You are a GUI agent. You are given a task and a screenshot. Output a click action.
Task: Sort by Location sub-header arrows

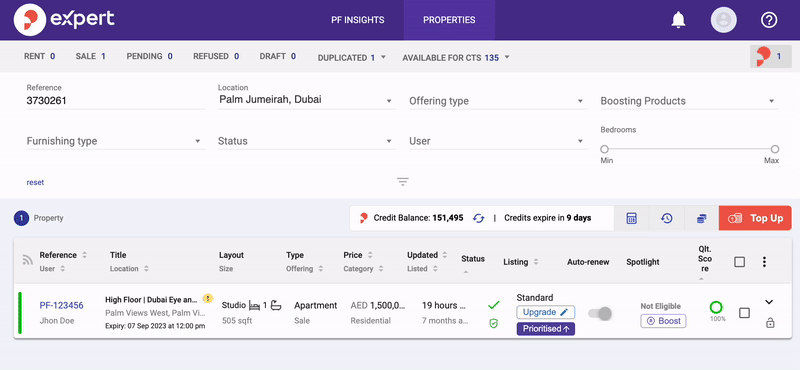(146, 268)
